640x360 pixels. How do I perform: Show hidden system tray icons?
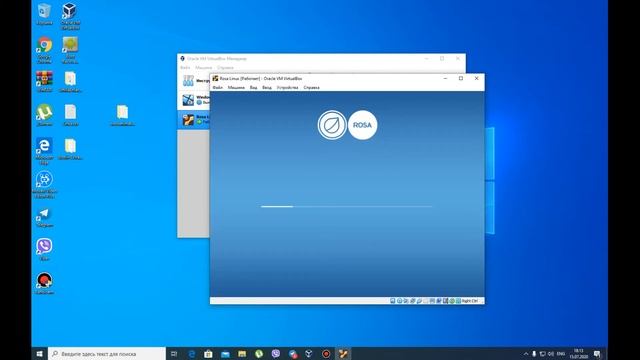pyautogui.click(x=526, y=353)
